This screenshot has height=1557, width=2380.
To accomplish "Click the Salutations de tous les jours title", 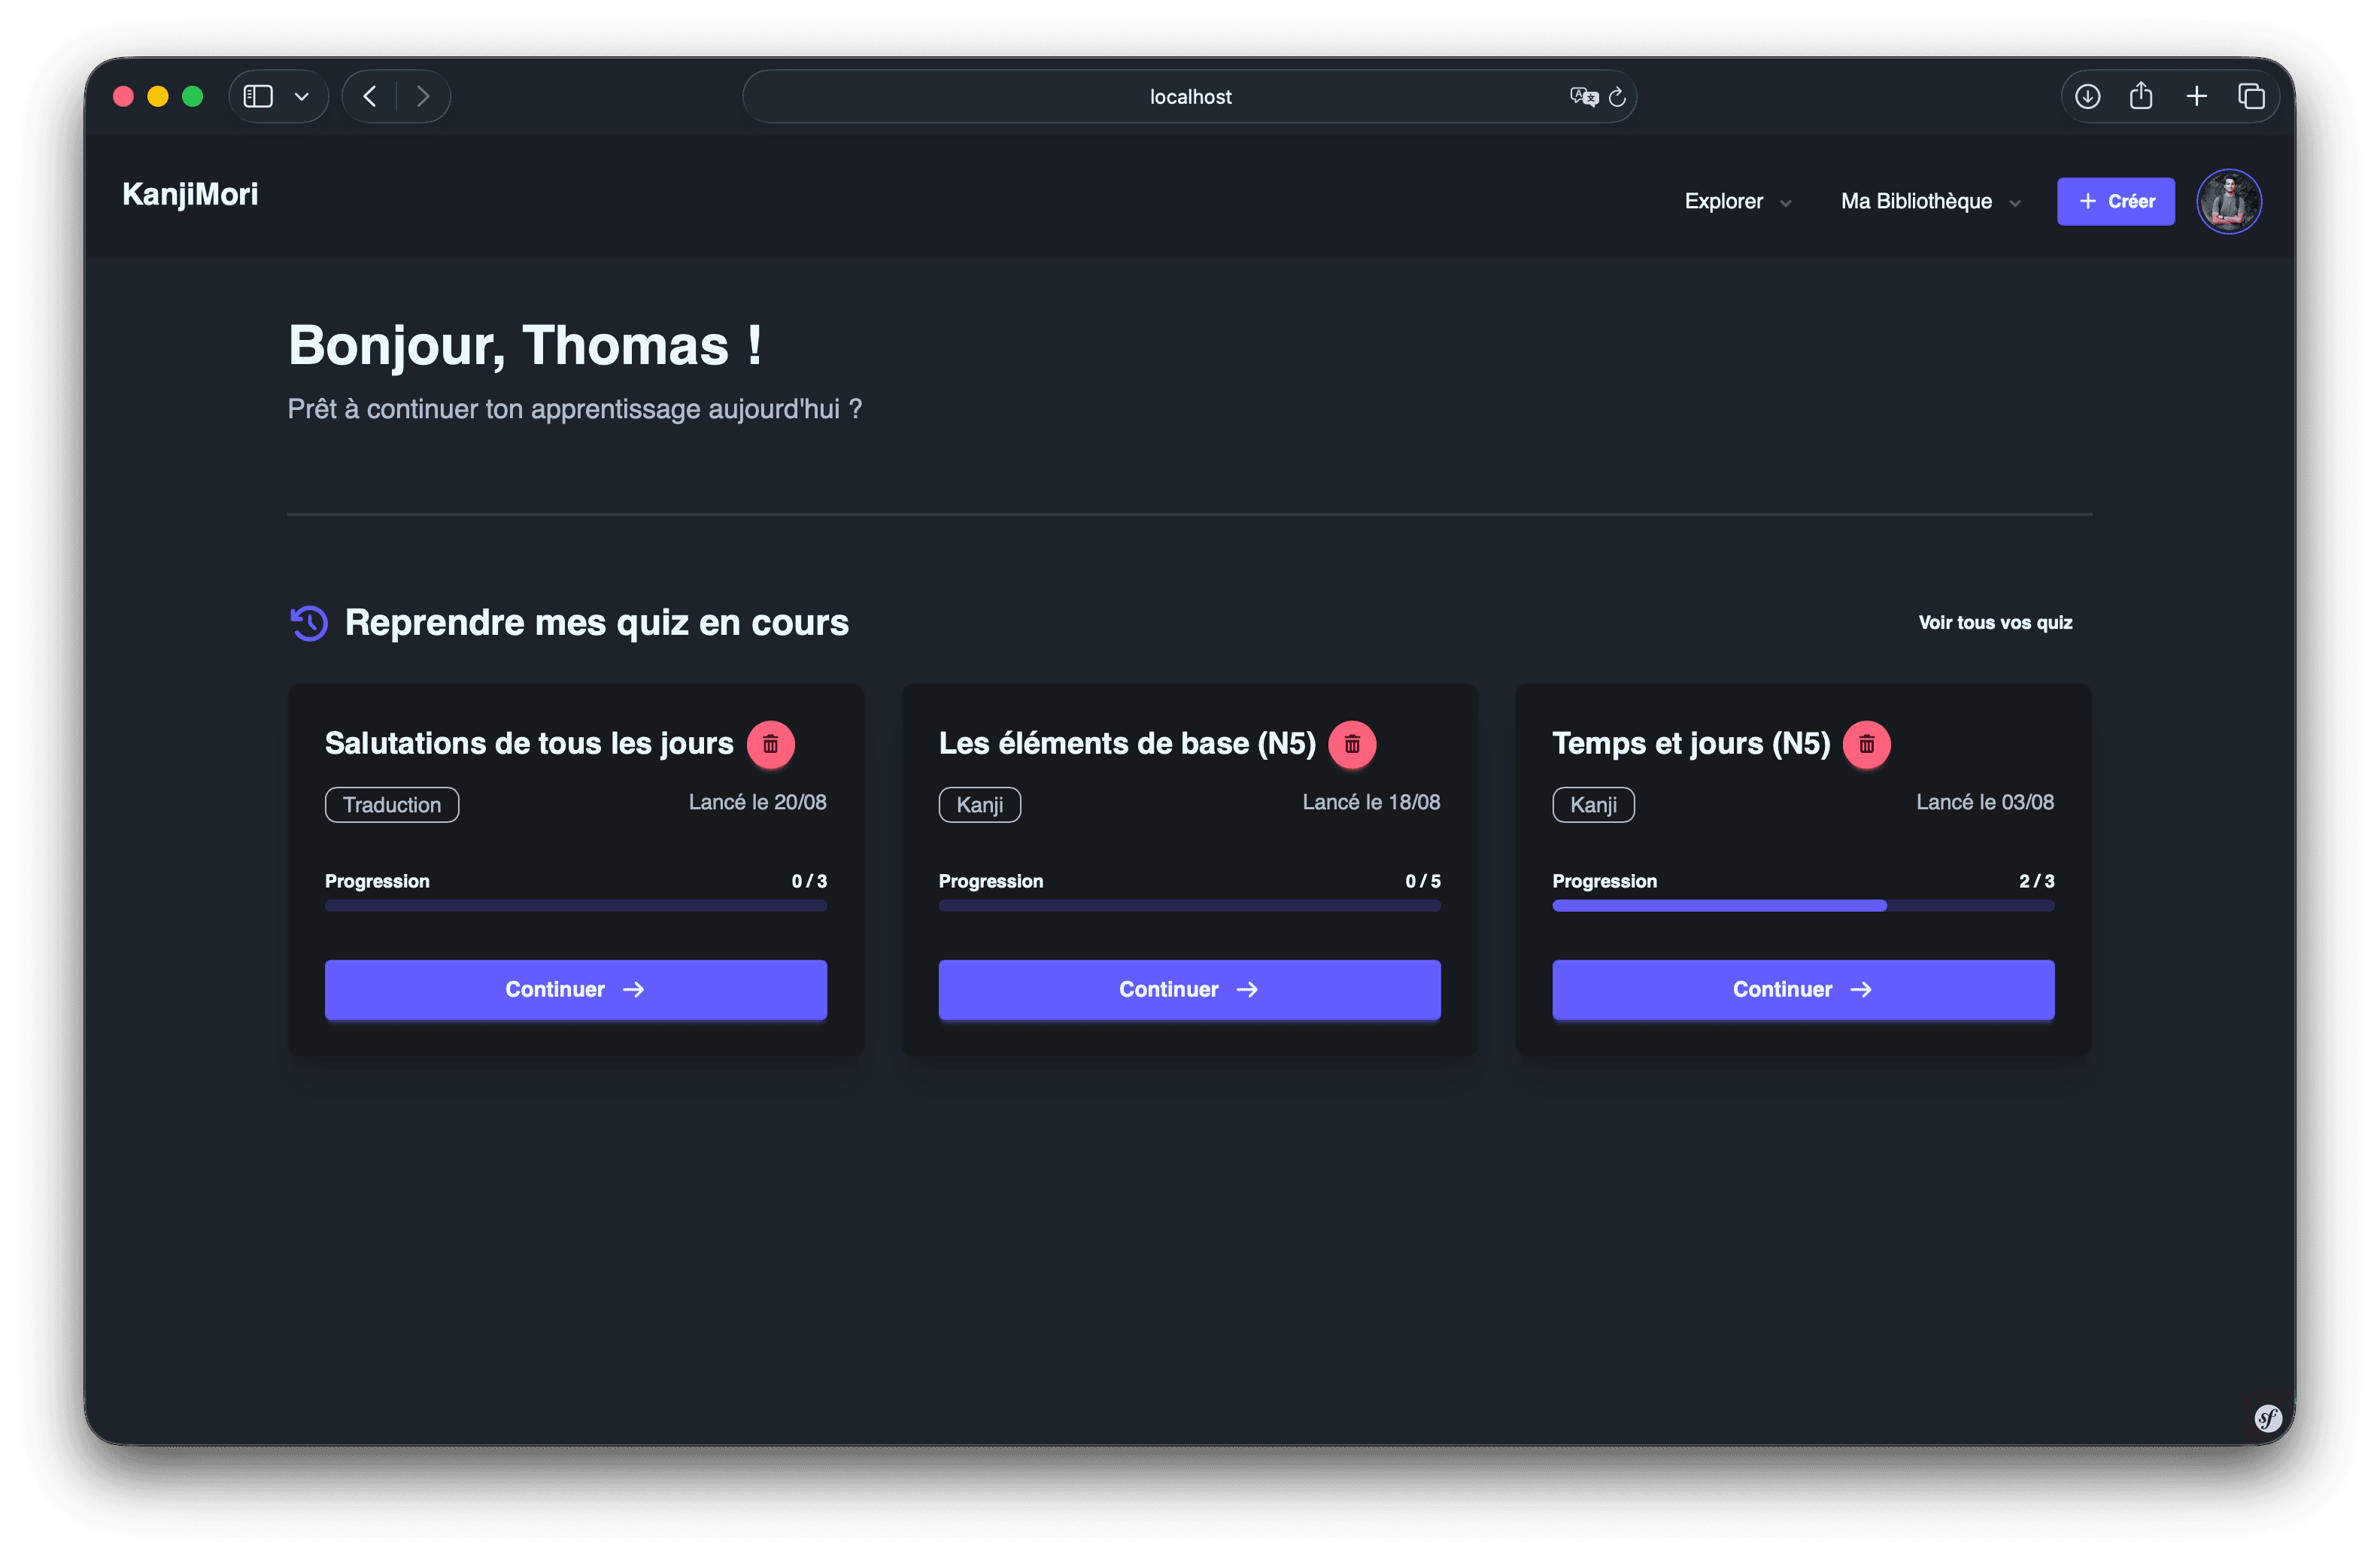I will (x=529, y=743).
